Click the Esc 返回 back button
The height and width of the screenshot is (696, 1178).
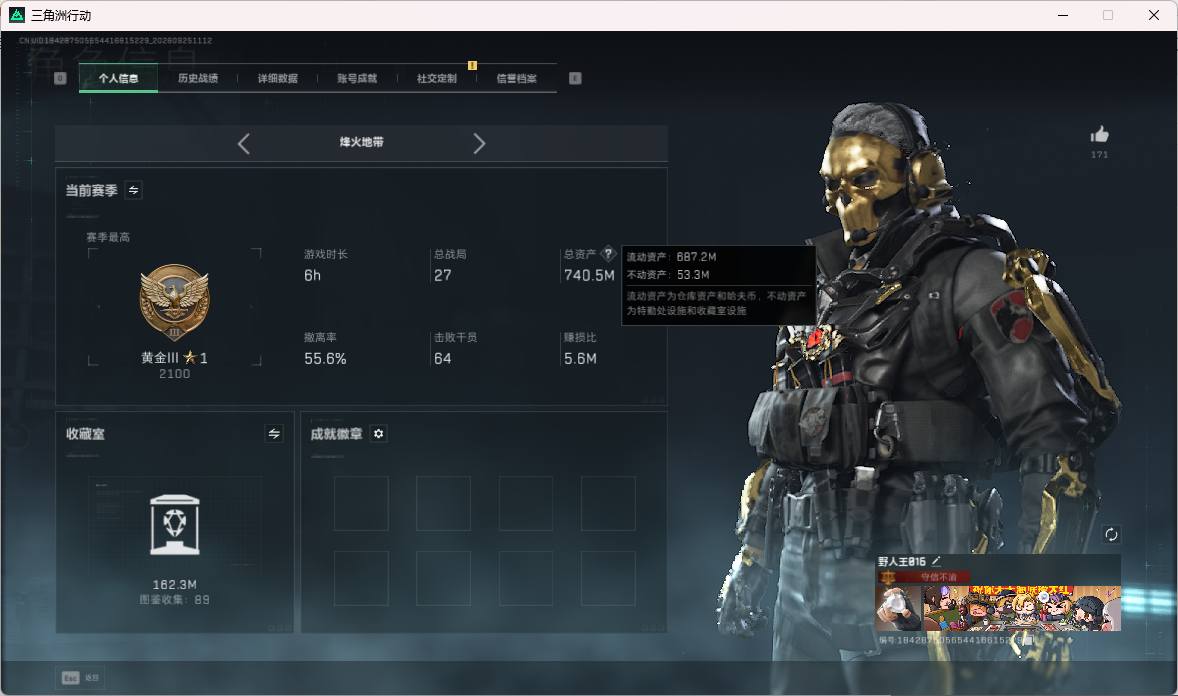coord(80,678)
